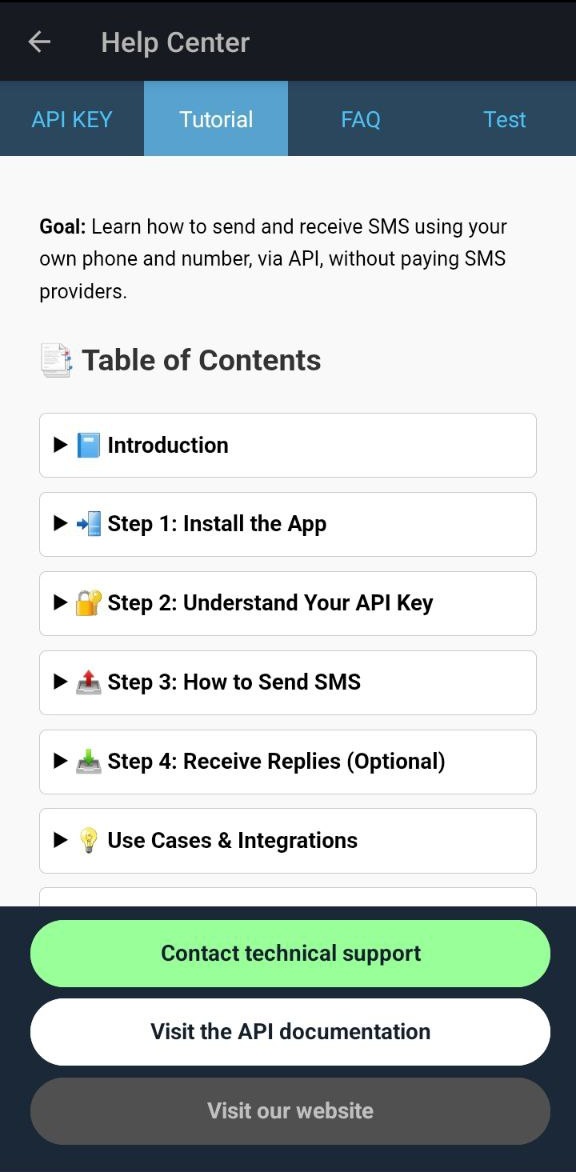Expand Step 4: Receive Replies (Optional)

[288, 762]
